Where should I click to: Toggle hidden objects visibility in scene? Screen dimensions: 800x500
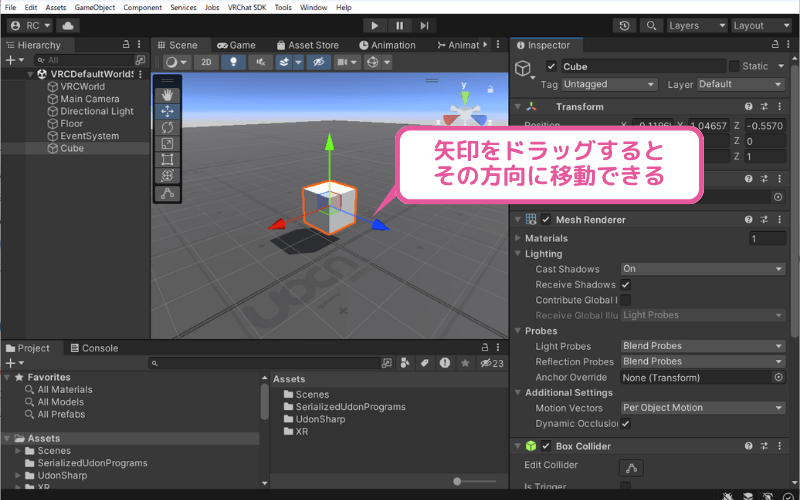[318, 62]
